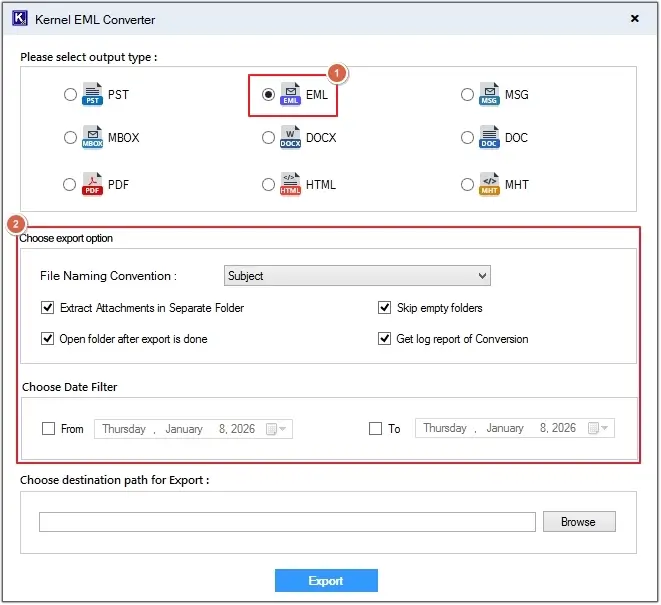Uncheck Extract Attachments in Separate Folder
The height and width of the screenshot is (605, 661).
48,308
